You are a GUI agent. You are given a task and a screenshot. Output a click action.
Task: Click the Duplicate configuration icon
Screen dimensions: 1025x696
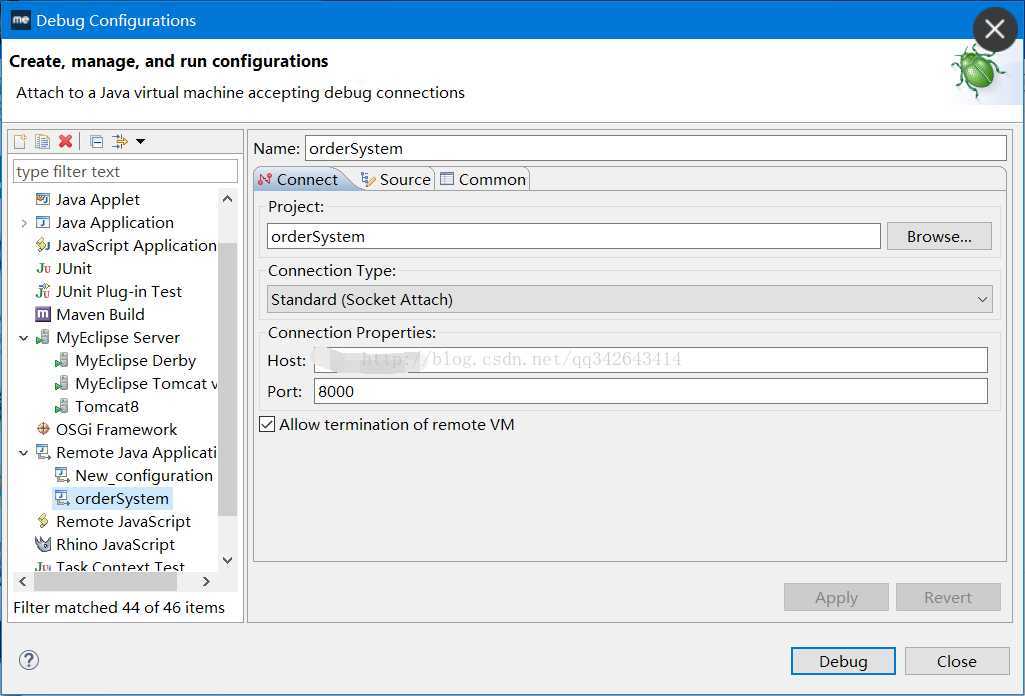(42, 141)
